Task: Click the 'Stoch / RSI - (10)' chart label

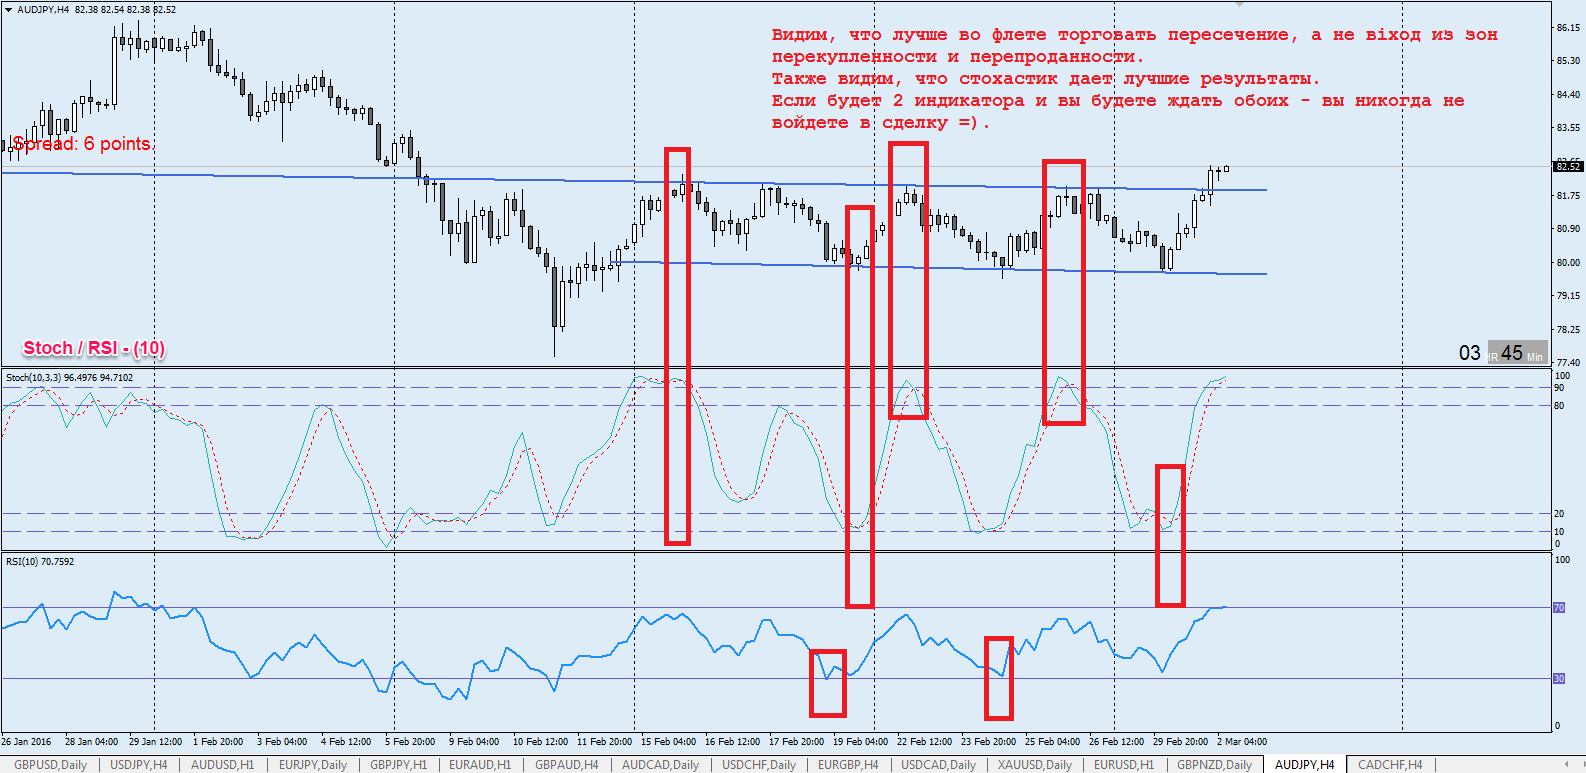Action: pos(94,348)
